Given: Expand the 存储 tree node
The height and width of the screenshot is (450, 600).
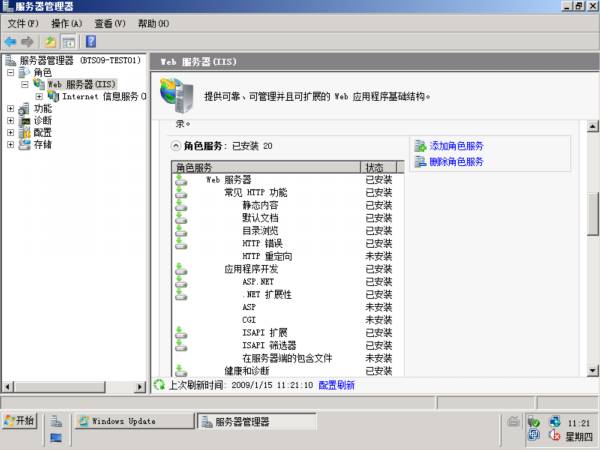Looking at the screenshot, I should 11,145.
